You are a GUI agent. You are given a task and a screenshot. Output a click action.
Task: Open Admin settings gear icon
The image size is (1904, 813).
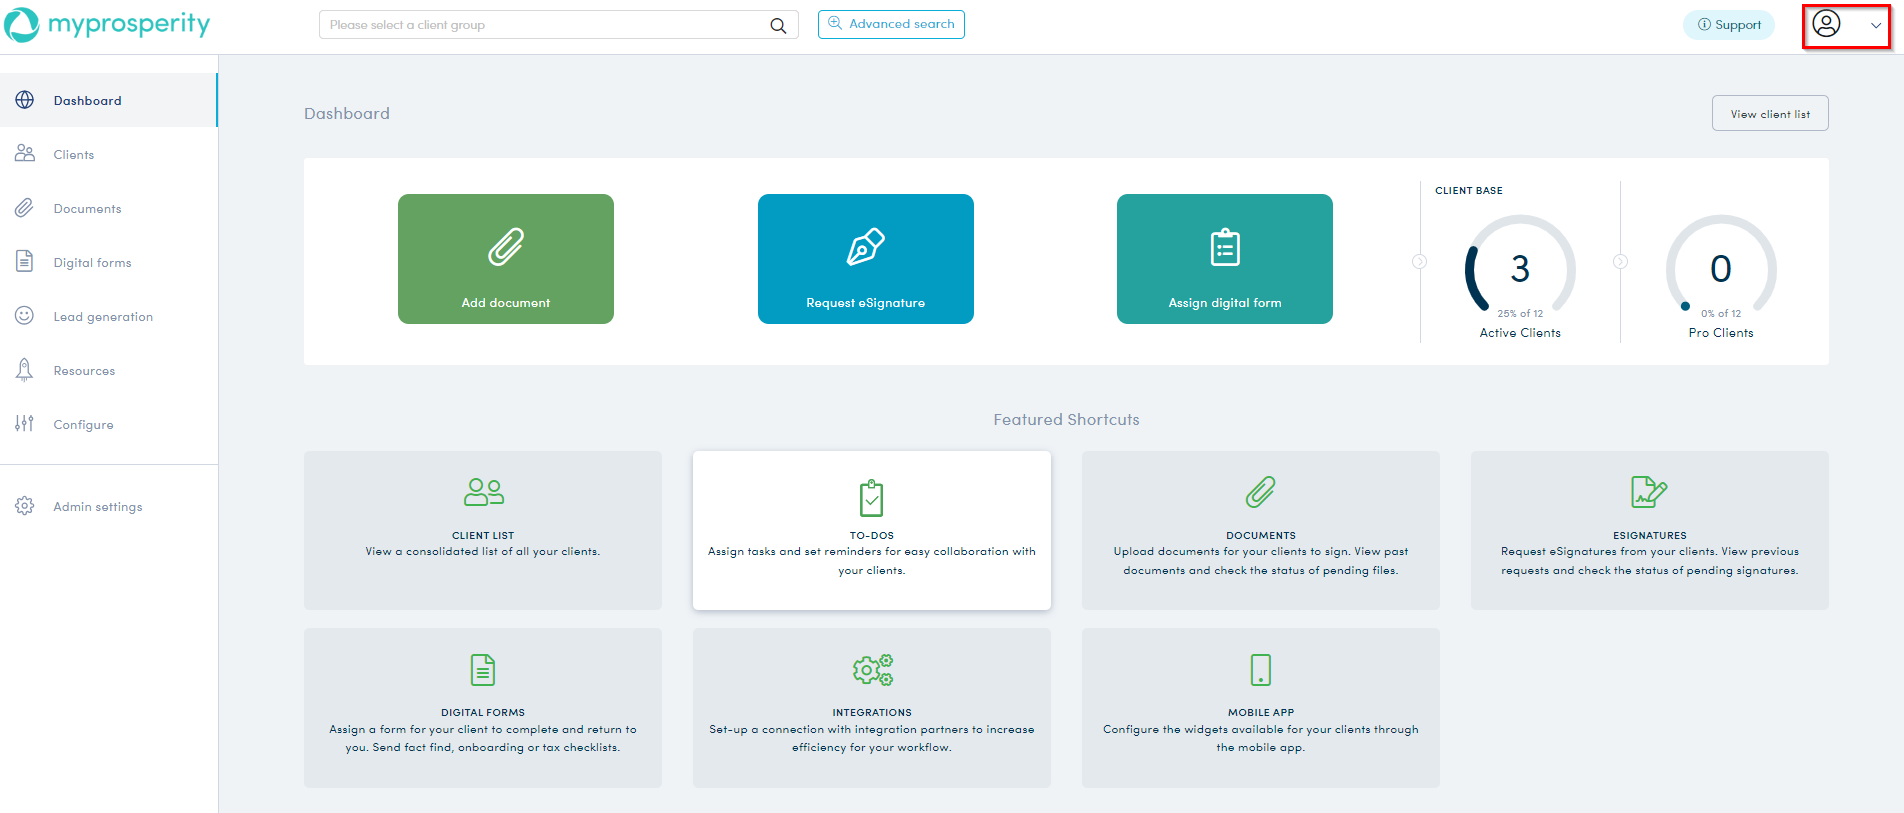click(x=25, y=506)
